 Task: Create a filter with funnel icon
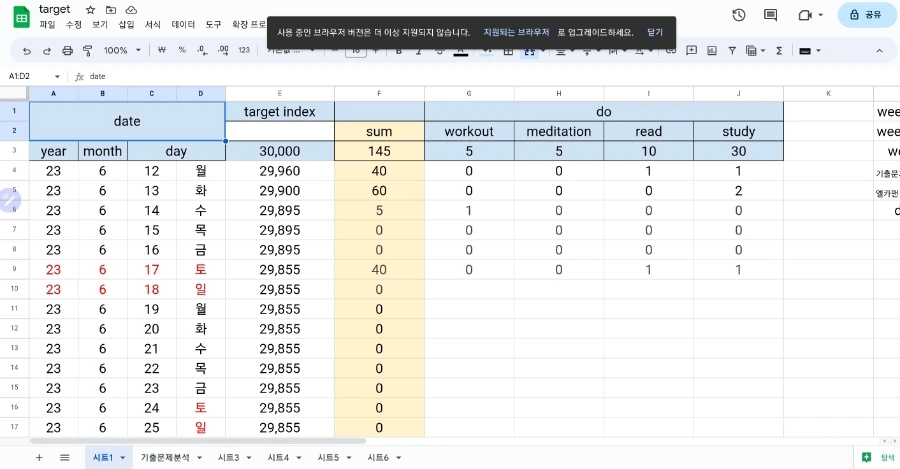[732, 51]
